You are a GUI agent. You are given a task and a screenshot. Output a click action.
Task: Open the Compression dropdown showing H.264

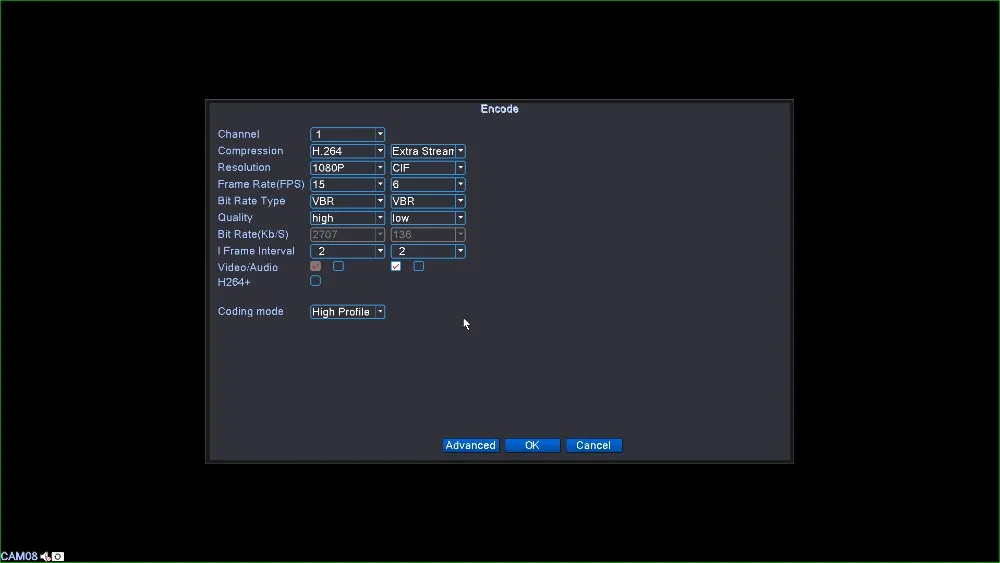(348, 151)
